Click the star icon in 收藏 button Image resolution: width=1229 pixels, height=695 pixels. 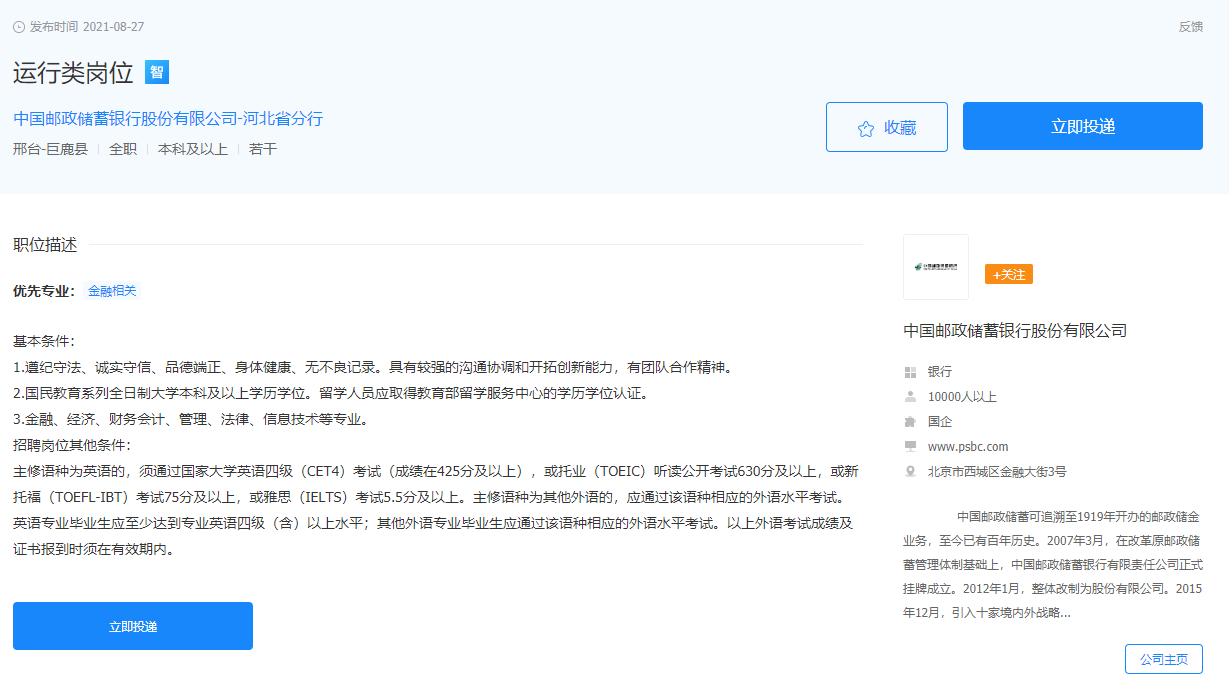point(866,128)
